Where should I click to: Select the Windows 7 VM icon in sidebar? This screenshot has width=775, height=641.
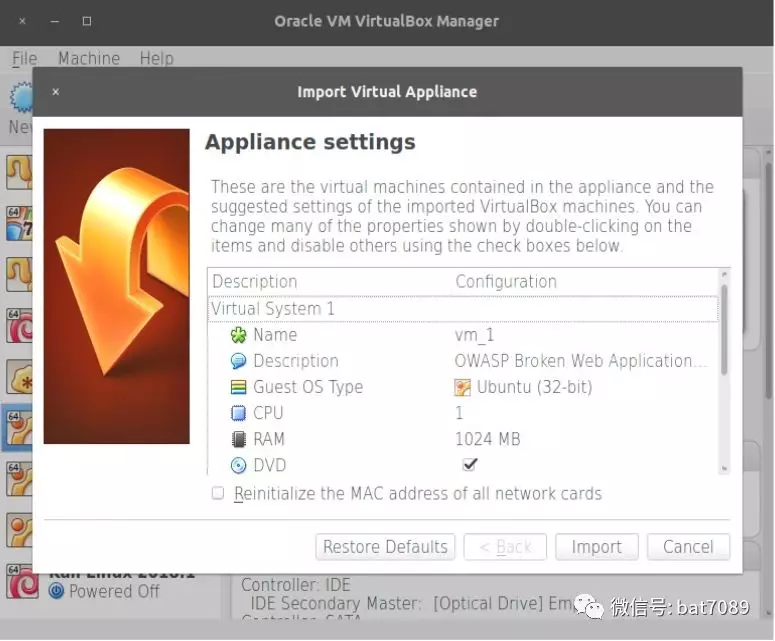(19, 223)
